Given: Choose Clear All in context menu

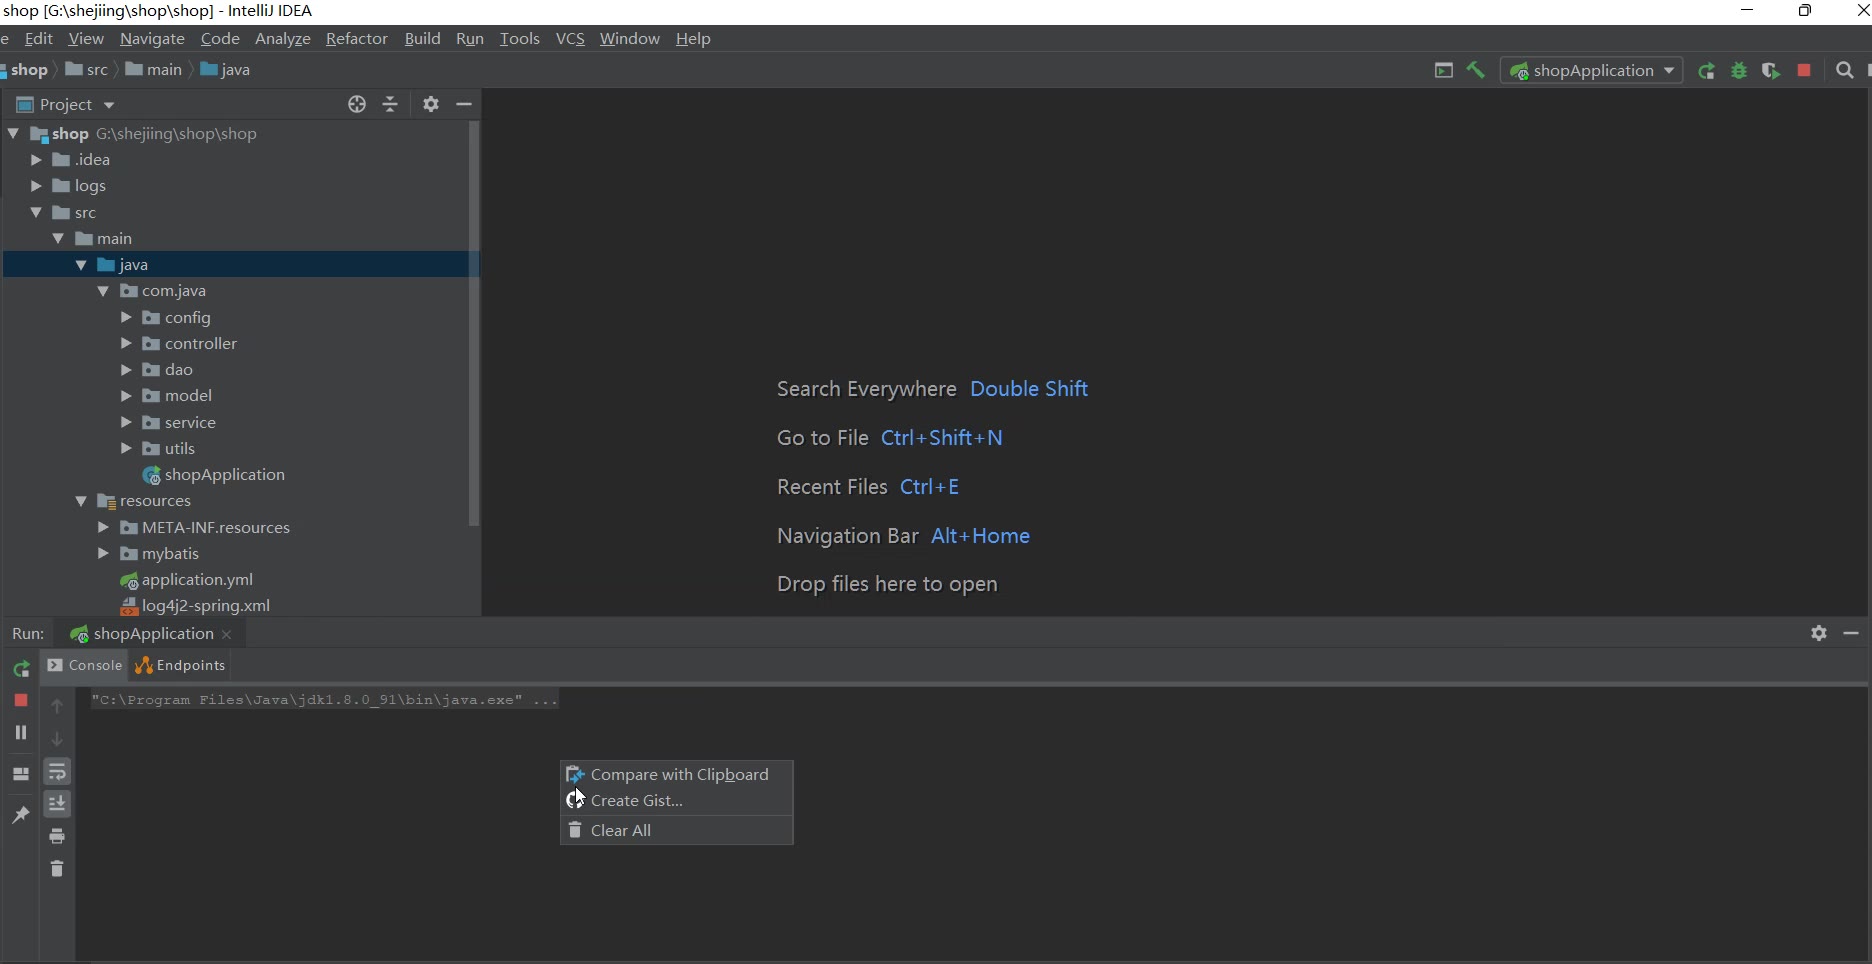Looking at the screenshot, I should click(677, 830).
